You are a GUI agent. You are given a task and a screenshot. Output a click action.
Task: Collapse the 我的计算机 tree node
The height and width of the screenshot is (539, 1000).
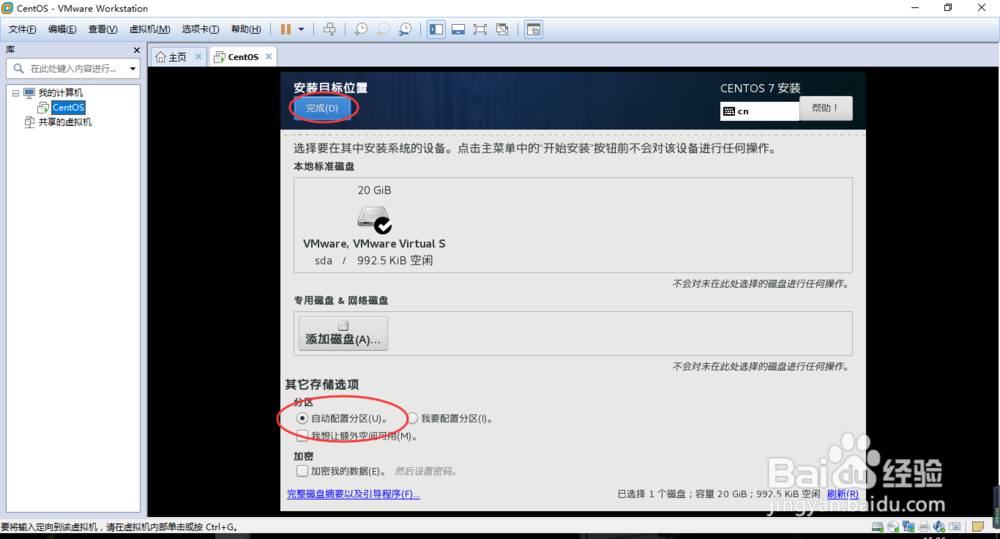click(16, 93)
